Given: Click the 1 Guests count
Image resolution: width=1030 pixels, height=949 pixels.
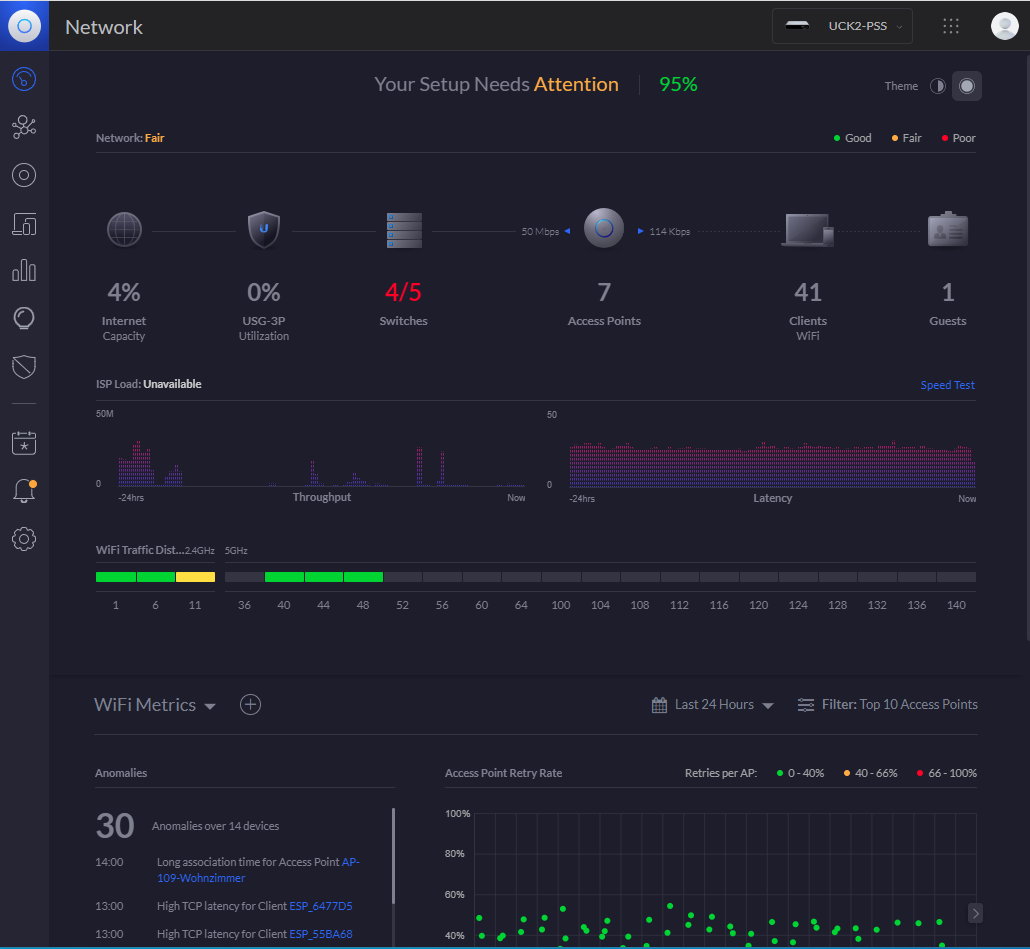Looking at the screenshot, I should (x=948, y=292).
